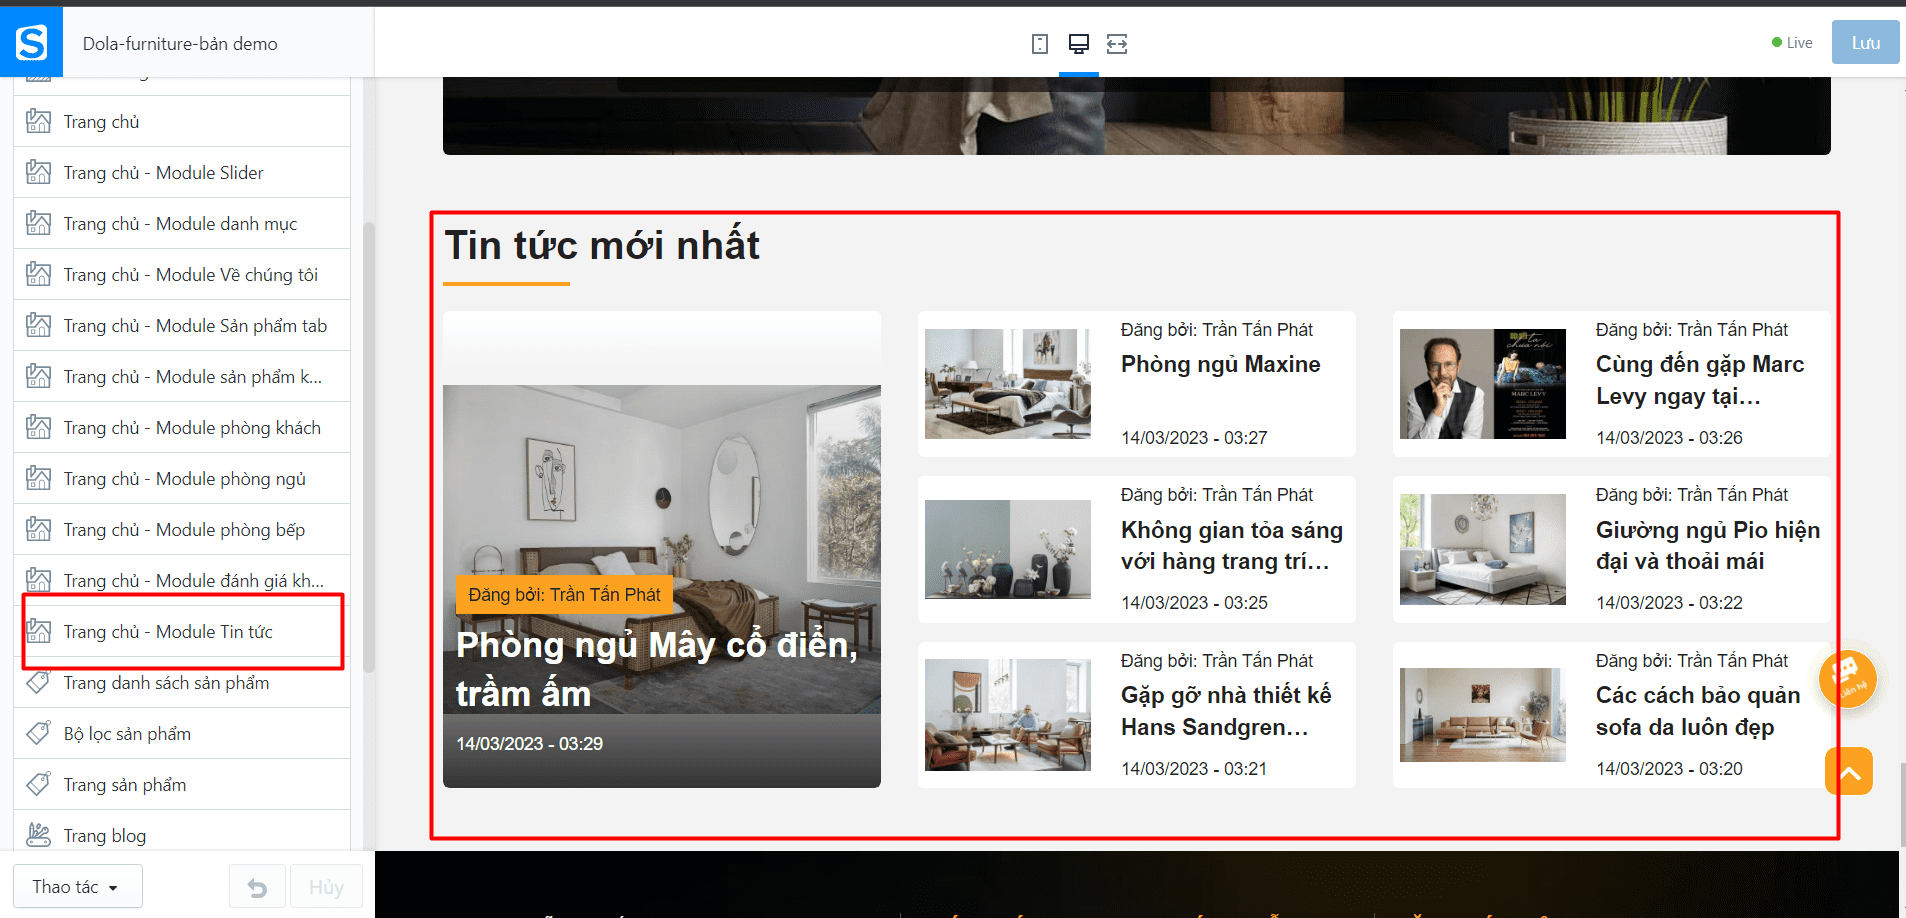Click the Trang chủ section icon
Screen dimensions: 1906x918
pyautogui.click(x=39, y=122)
